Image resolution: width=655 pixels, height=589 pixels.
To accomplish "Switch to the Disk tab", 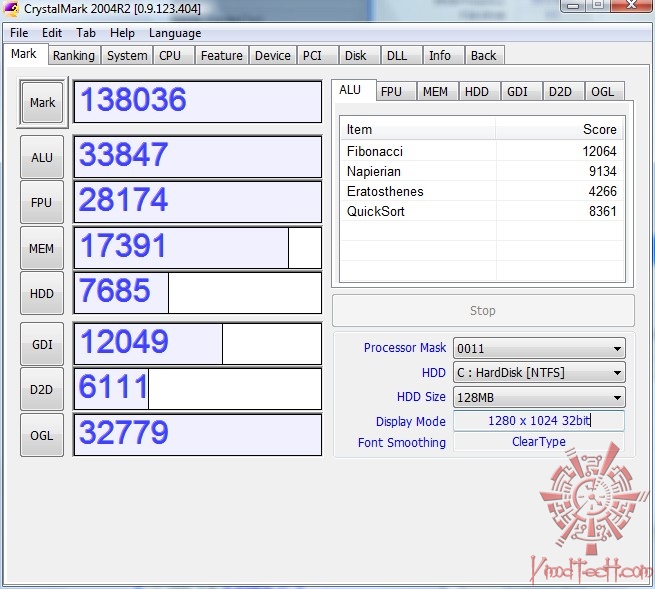I will 359,55.
